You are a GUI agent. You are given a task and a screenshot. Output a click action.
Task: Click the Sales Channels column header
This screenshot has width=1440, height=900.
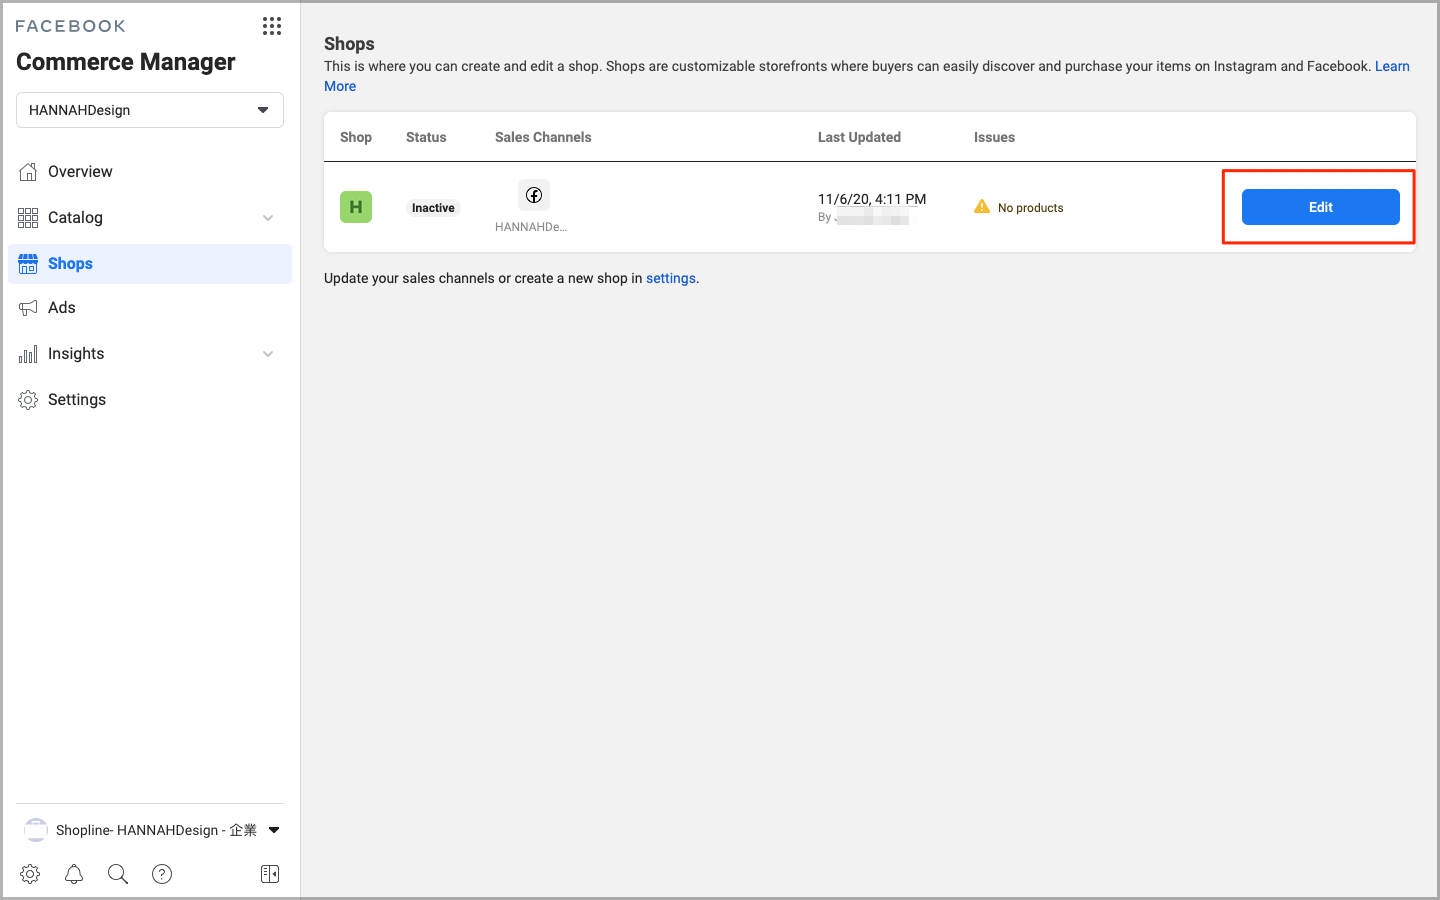543,137
